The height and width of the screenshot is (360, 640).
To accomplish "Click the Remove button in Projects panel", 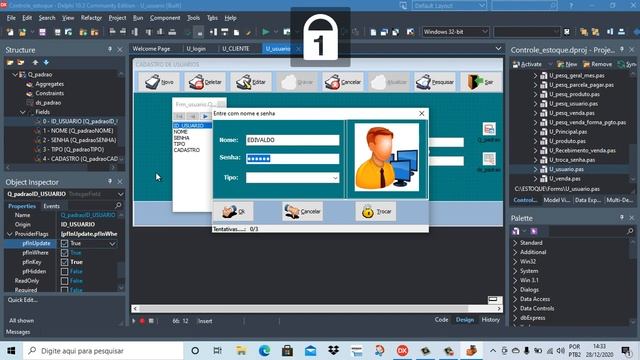I will coord(597,64).
